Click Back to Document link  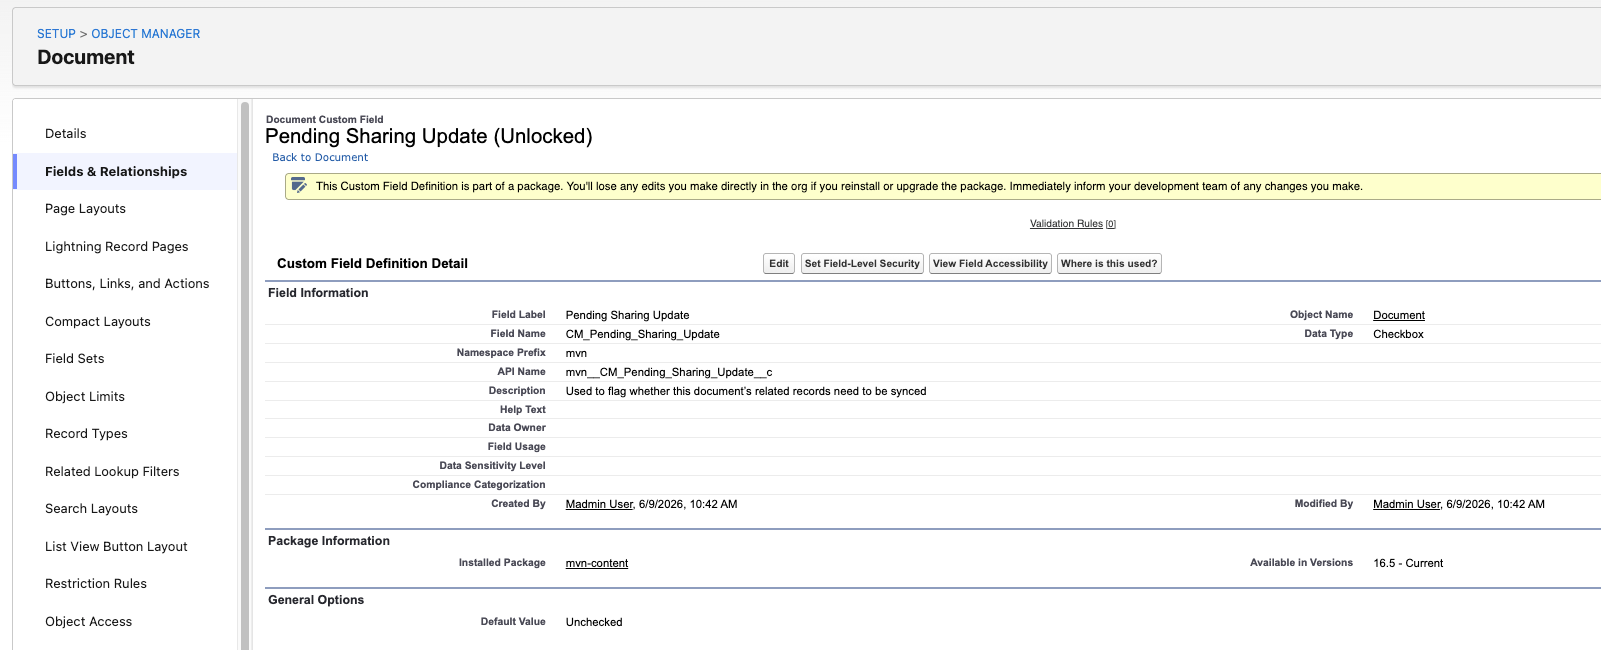pos(320,158)
